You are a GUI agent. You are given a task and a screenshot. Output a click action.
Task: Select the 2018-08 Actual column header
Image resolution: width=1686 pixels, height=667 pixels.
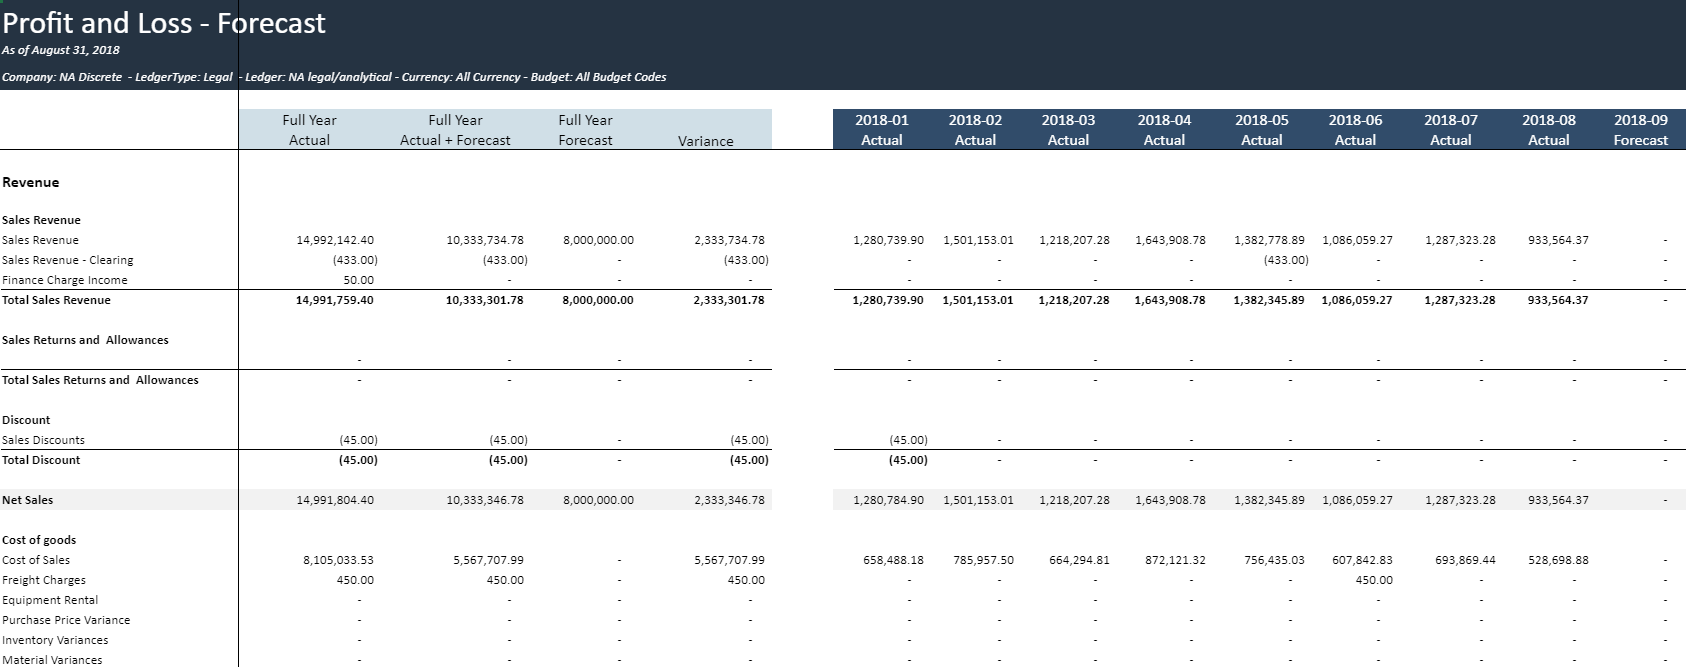pos(1548,130)
